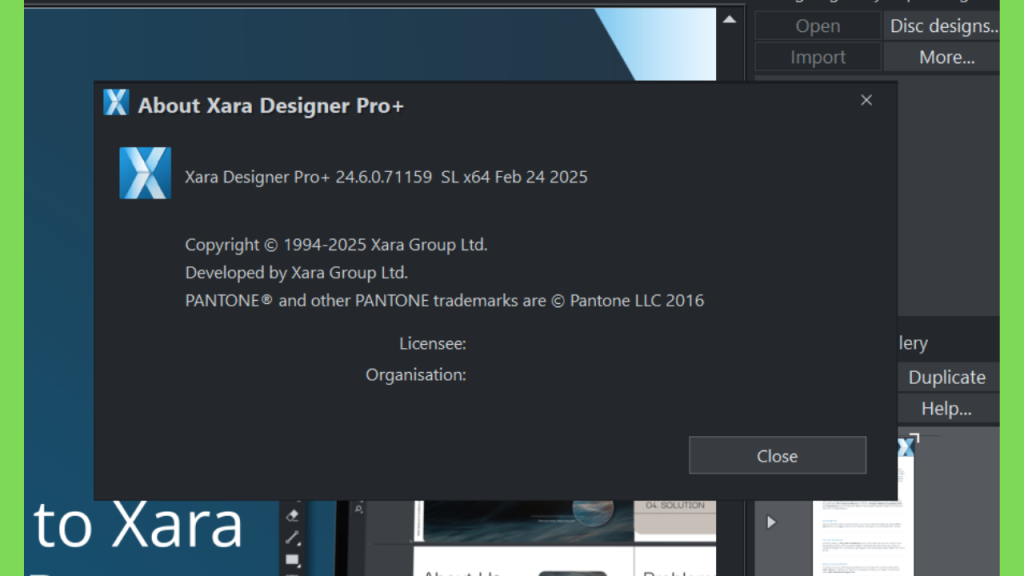Click the 'Developed by Xara Group Ltd.' line
The width and height of the screenshot is (1024, 576).
tap(296, 272)
